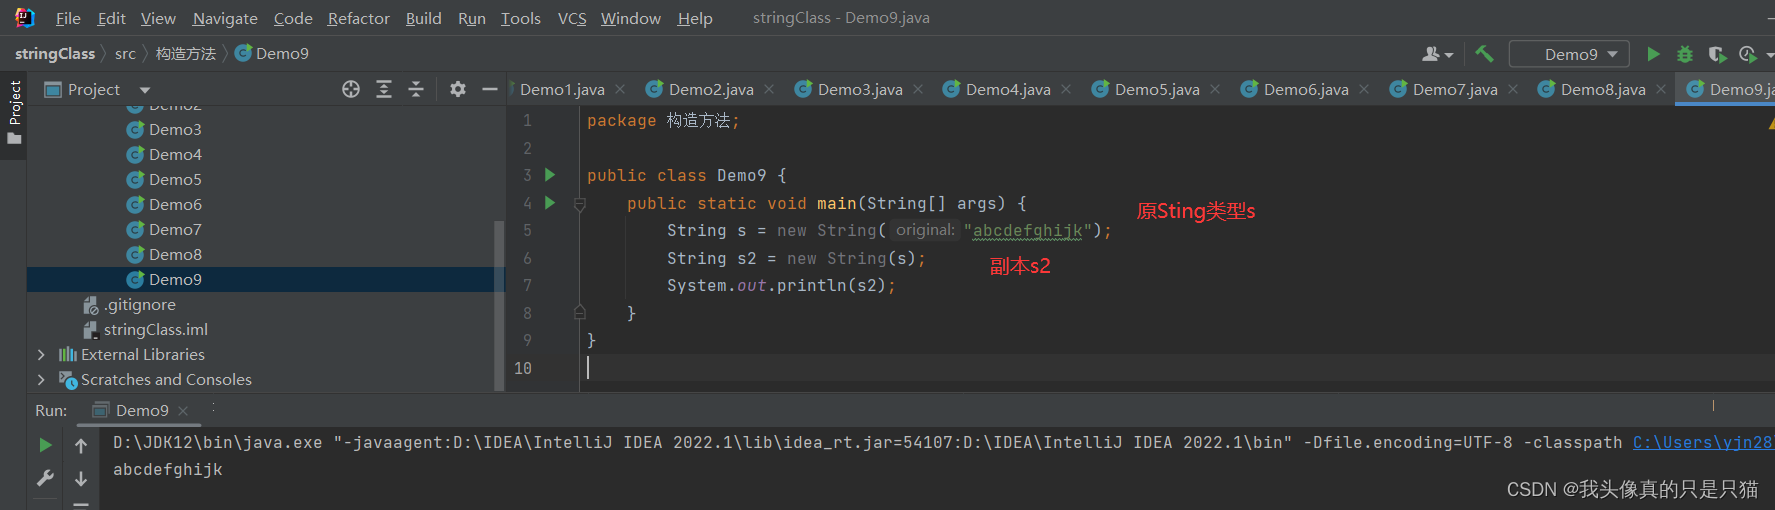Image resolution: width=1775 pixels, height=510 pixels.
Task: Click fold marker on main method line
Action: point(580,204)
